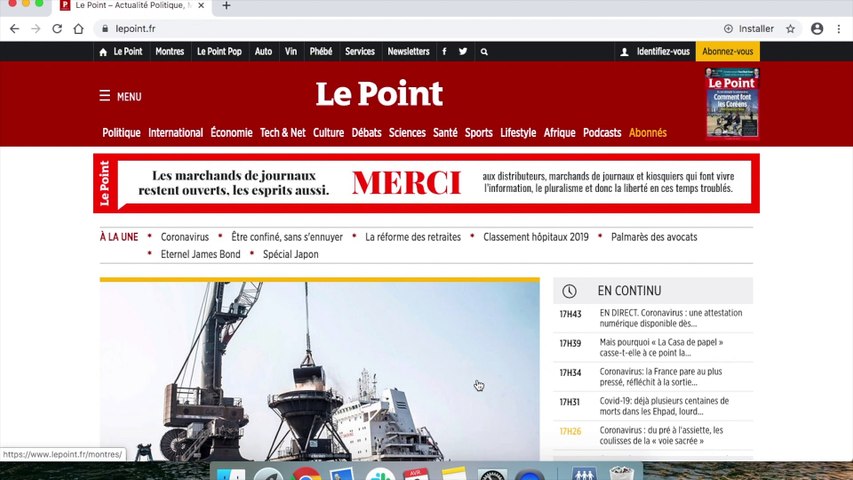853x480 pixels.
Task: Open the Politique section
Action: [121, 133]
